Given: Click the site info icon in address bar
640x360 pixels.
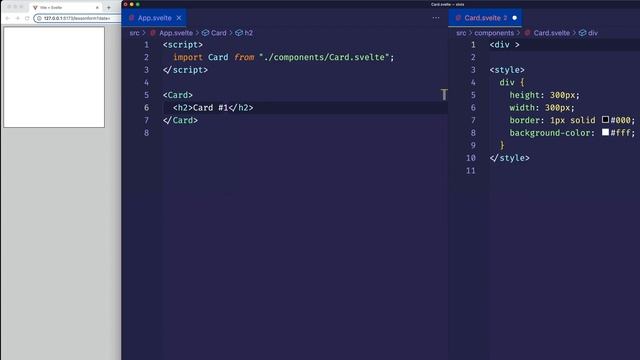Looking at the screenshot, I should (39, 18).
